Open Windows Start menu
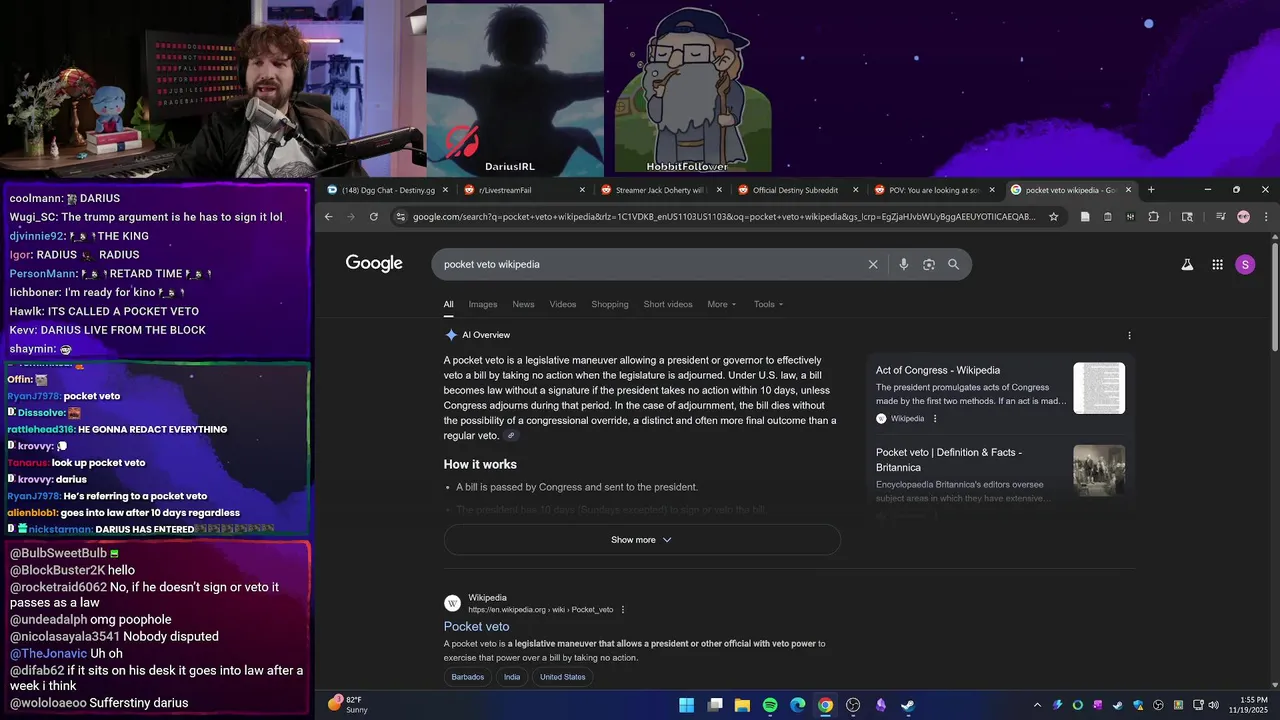The height and width of the screenshot is (720, 1280). click(x=687, y=705)
